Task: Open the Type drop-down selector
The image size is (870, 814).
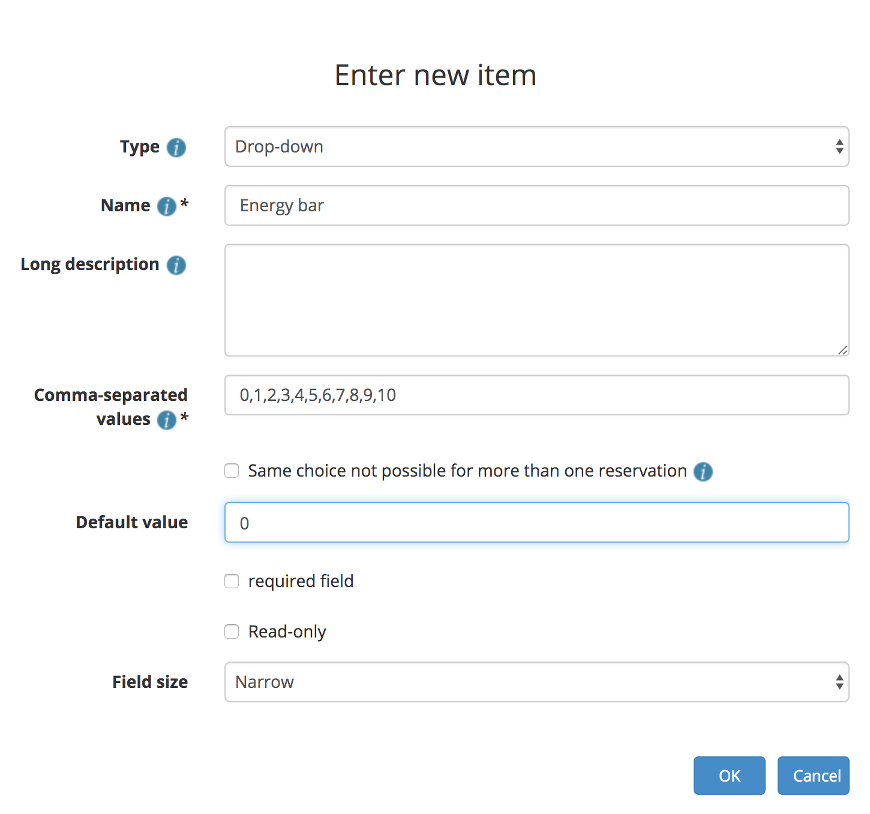Action: tap(536, 147)
